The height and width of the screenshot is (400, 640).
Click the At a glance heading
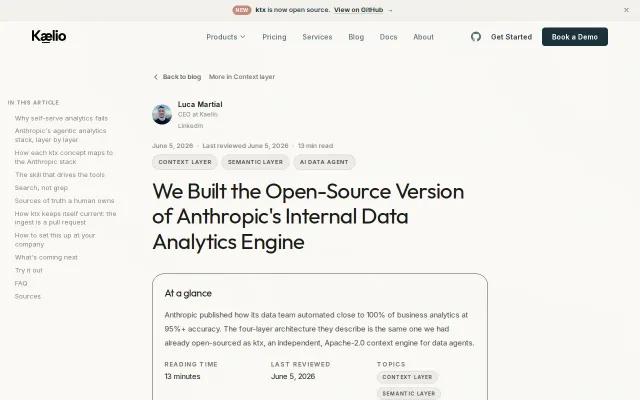coord(188,293)
